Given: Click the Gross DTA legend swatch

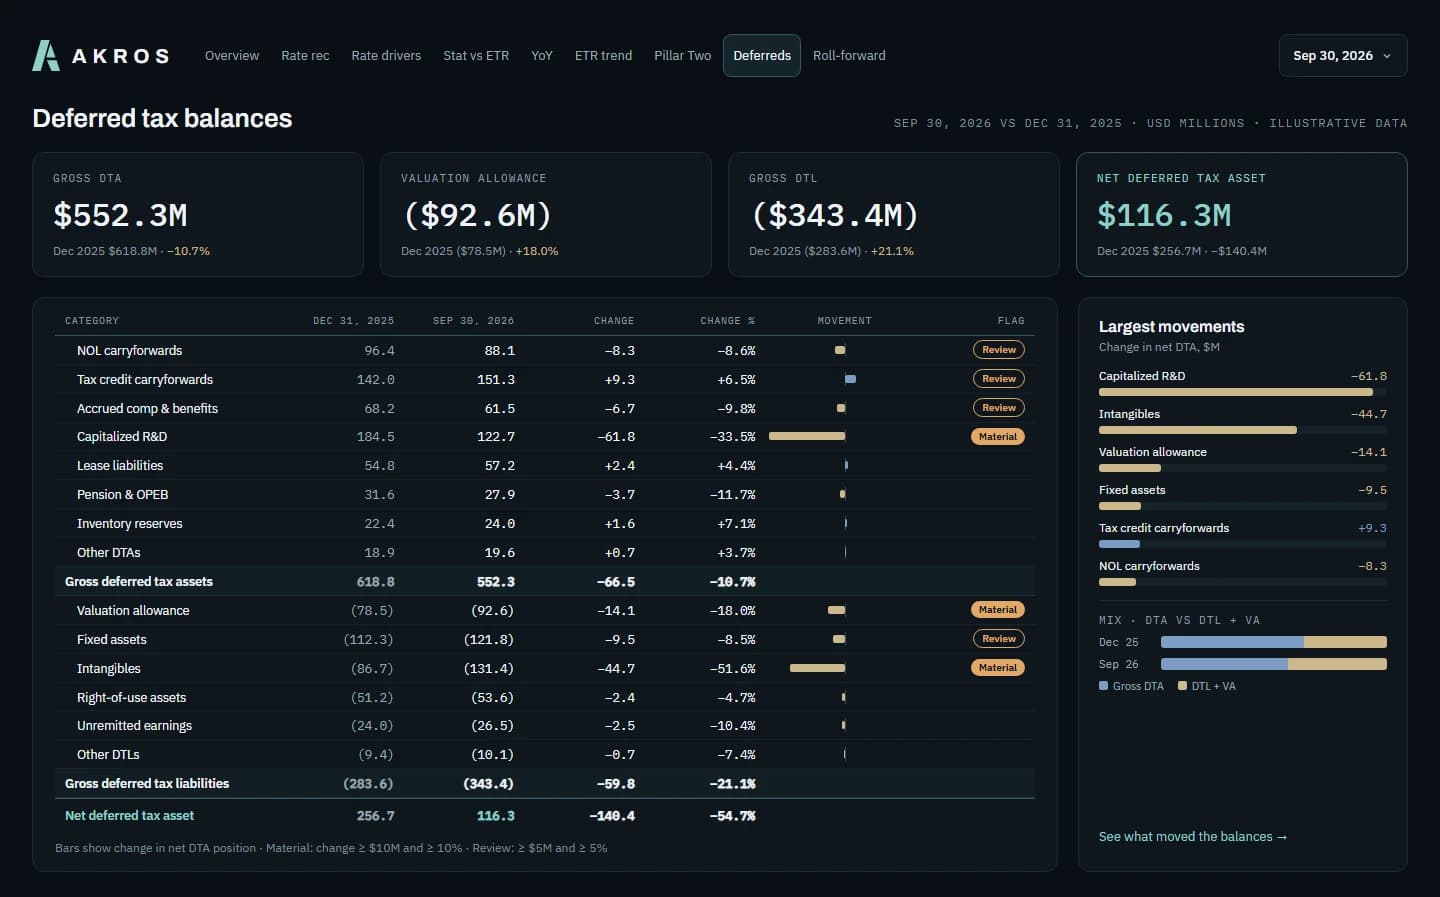Looking at the screenshot, I should coord(1103,686).
